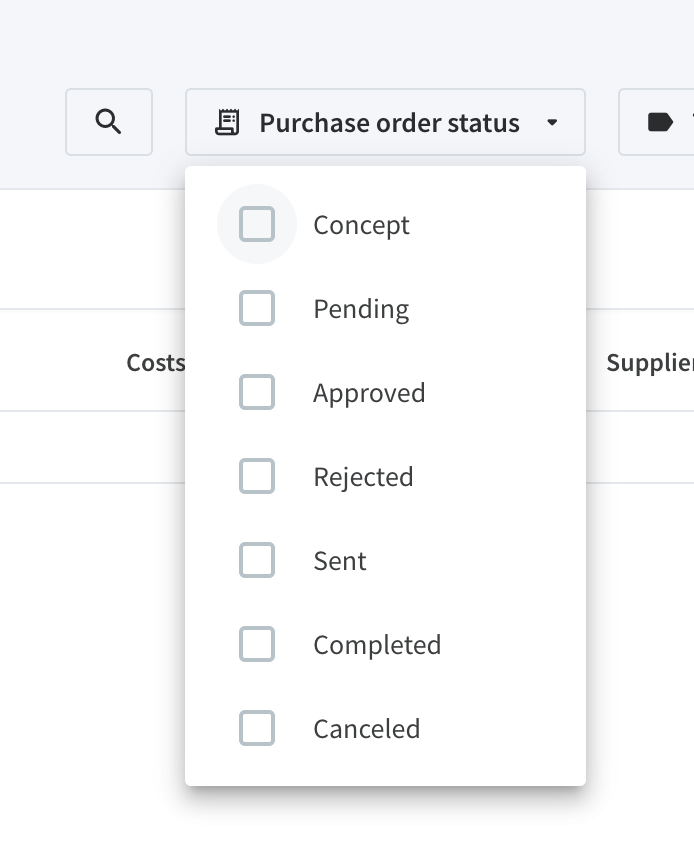Click the "Sent" option text
Viewport: 694px width, 860px height.
(340, 561)
